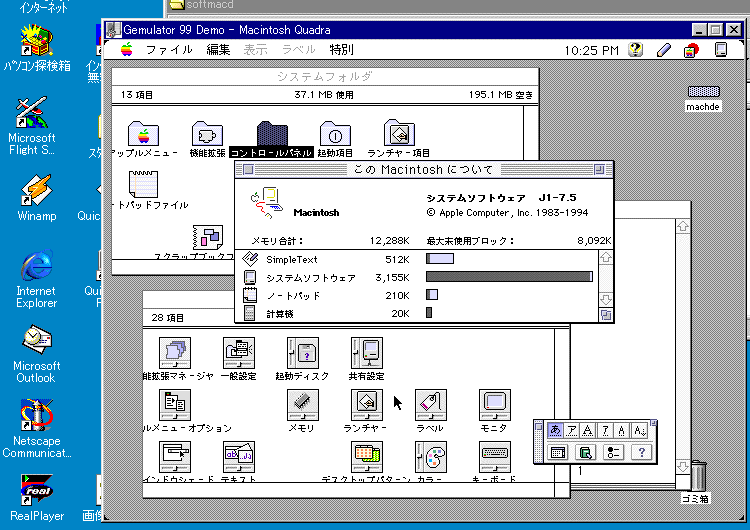750x530 pixels.
Task: Open the モニタ control panel
Action: (495, 405)
